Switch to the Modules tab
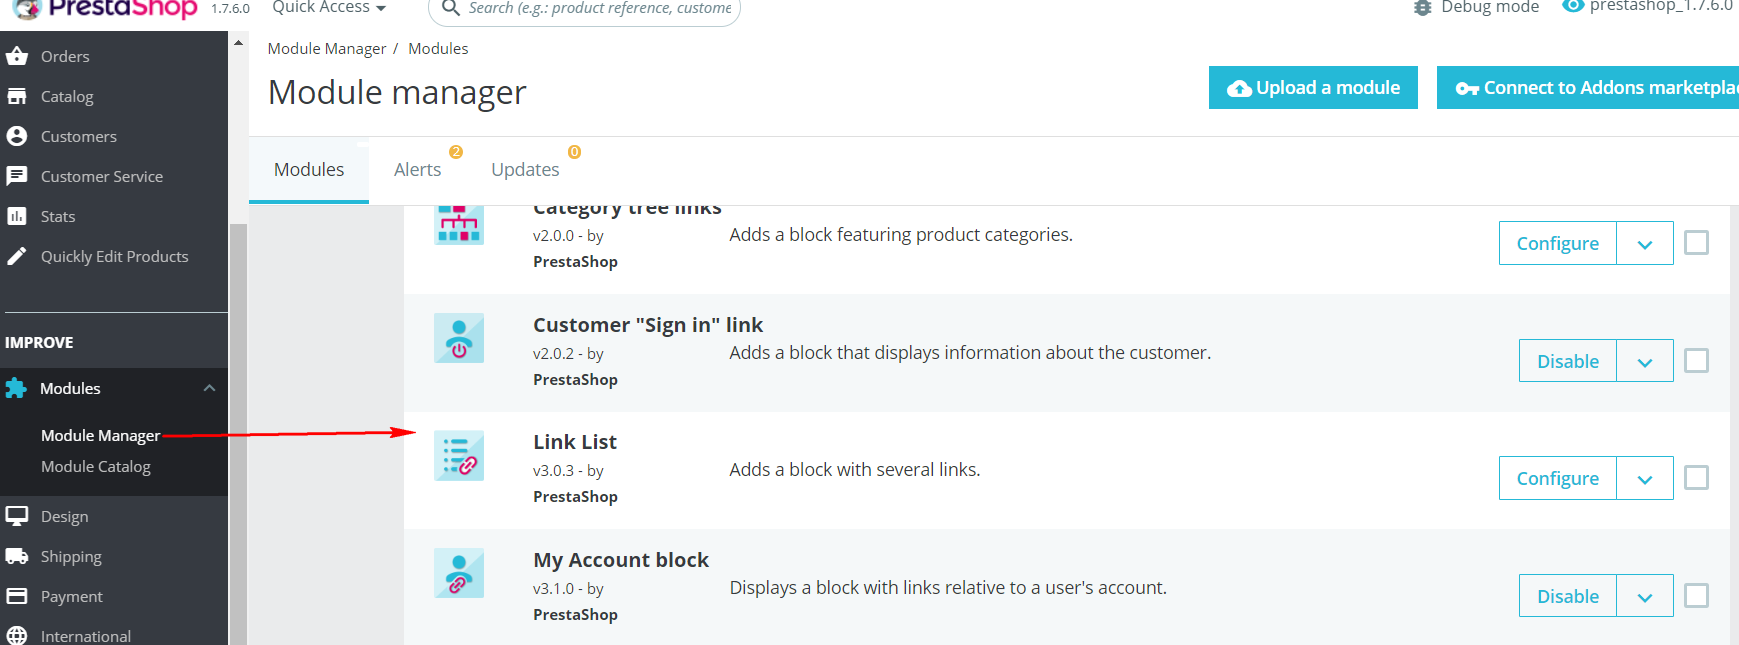This screenshot has height=645, width=1739. [309, 170]
